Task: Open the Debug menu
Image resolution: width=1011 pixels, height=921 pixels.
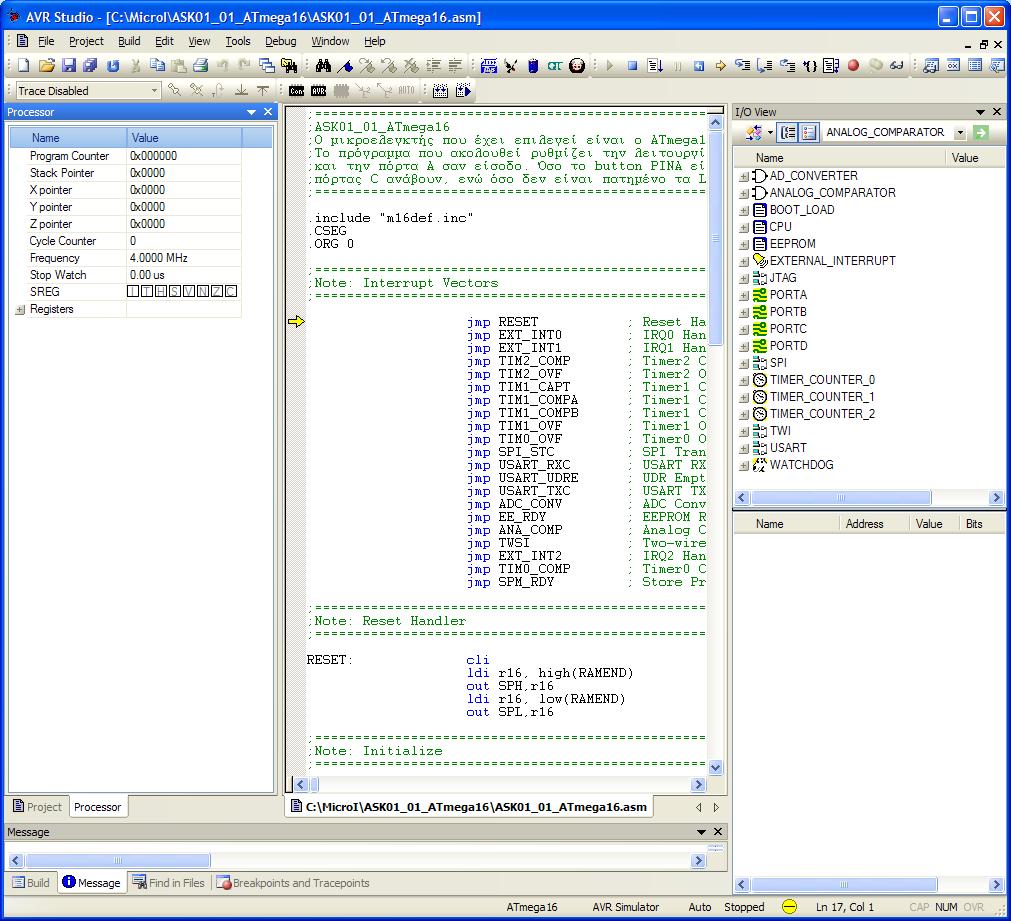Action: point(280,41)
